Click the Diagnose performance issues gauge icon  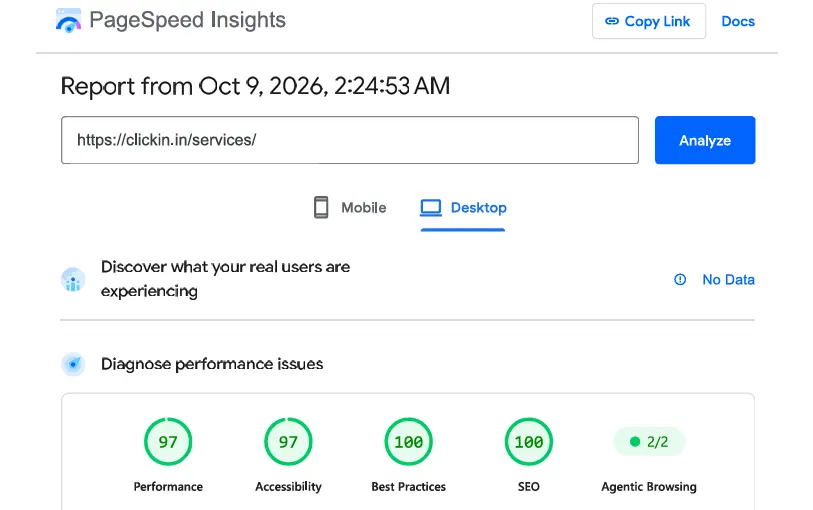73,364
